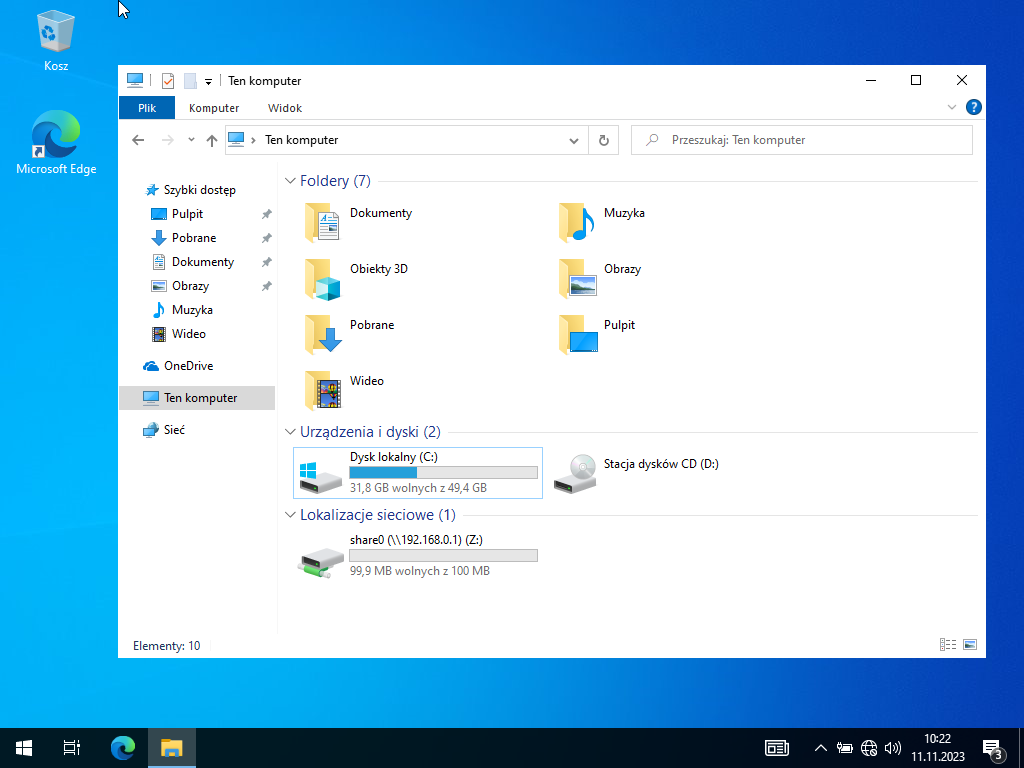This screenshot has height=768, width=1024.
Task: Open the Komputer ribbon tab
Action: [x=214, y=108]
